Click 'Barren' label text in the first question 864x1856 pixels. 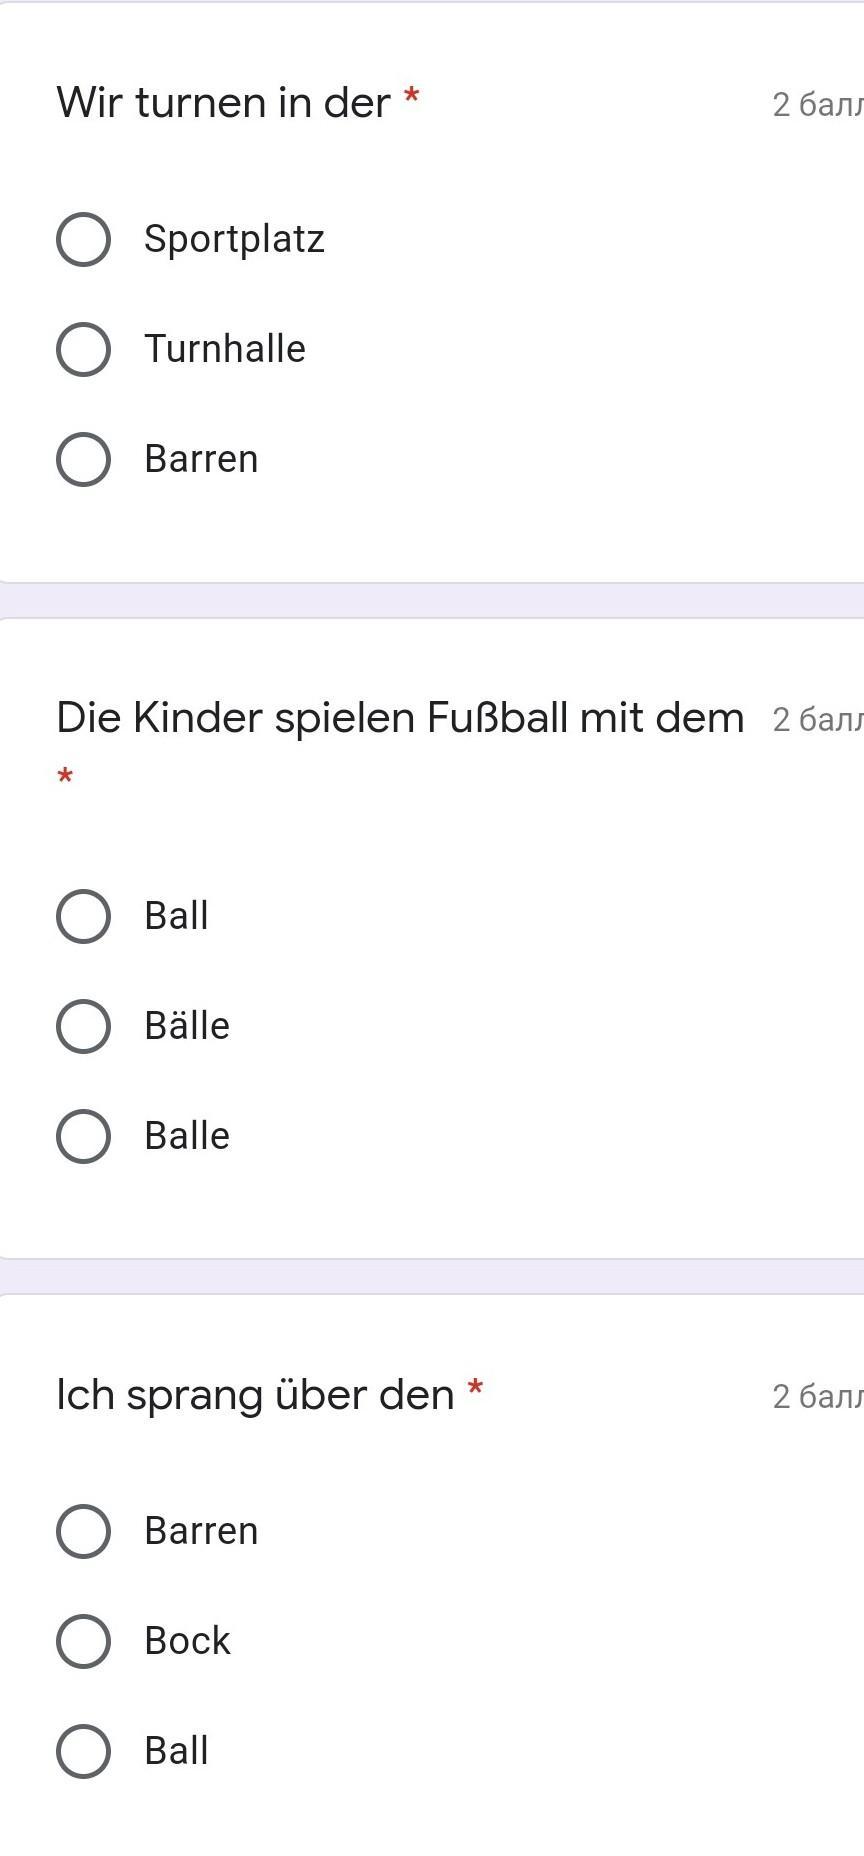tap(201, 459)
